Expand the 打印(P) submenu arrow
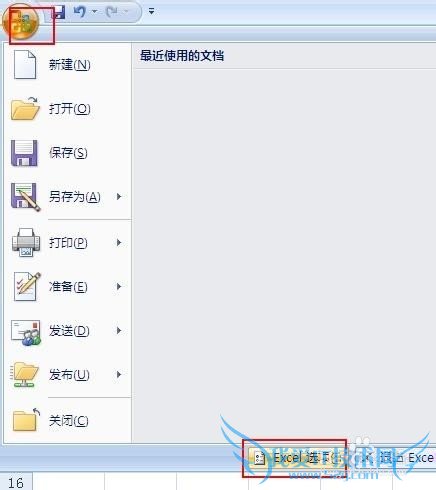The width and height of the screenshot is (436, 490). coord(119,243)
